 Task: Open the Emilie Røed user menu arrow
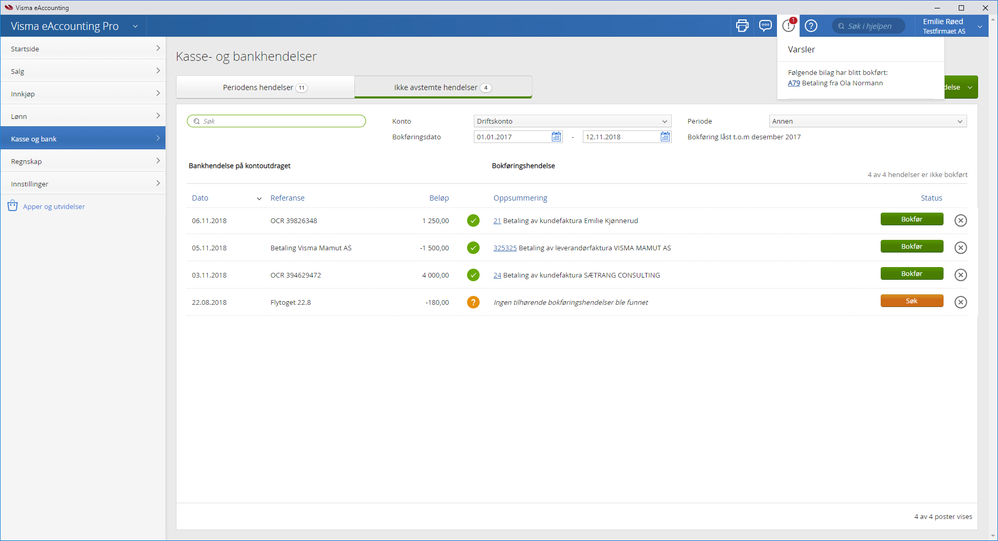tap(980, 26)
